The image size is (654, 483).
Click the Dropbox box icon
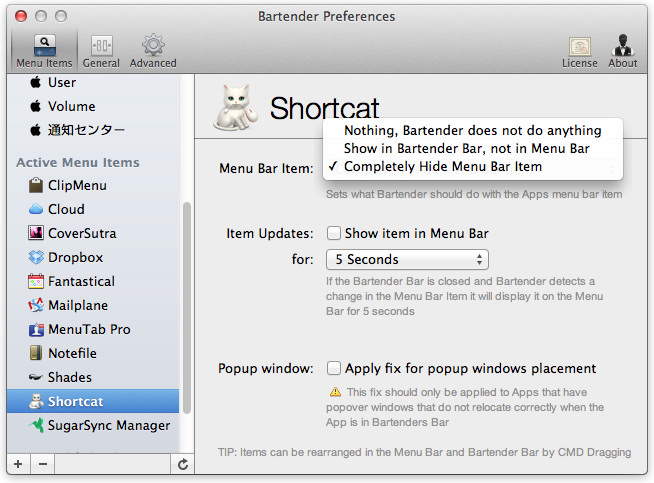coord(36,257)
